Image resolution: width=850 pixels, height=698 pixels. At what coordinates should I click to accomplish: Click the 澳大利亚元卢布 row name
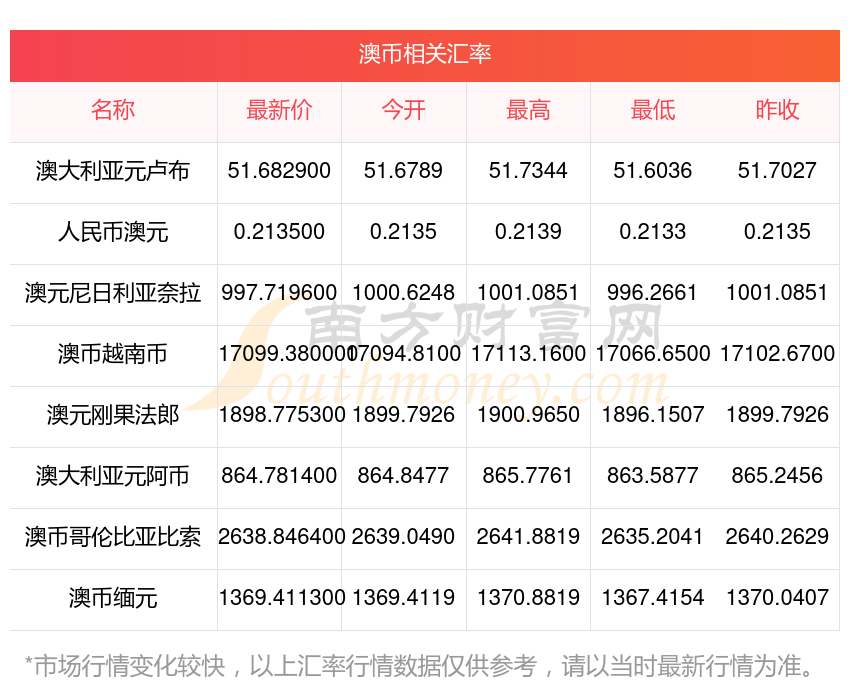coord(113,171)
